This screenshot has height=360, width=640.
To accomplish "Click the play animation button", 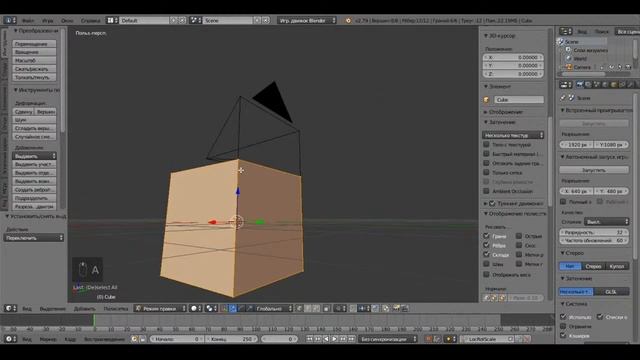I will 334,339.
